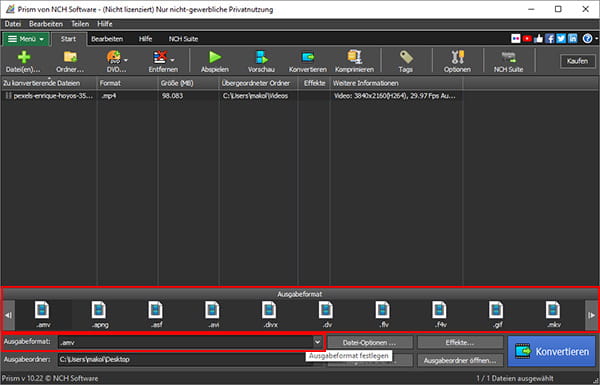
Task: Open the Bearbeiten menu in menu bar
Action: [x=46, y=24]
